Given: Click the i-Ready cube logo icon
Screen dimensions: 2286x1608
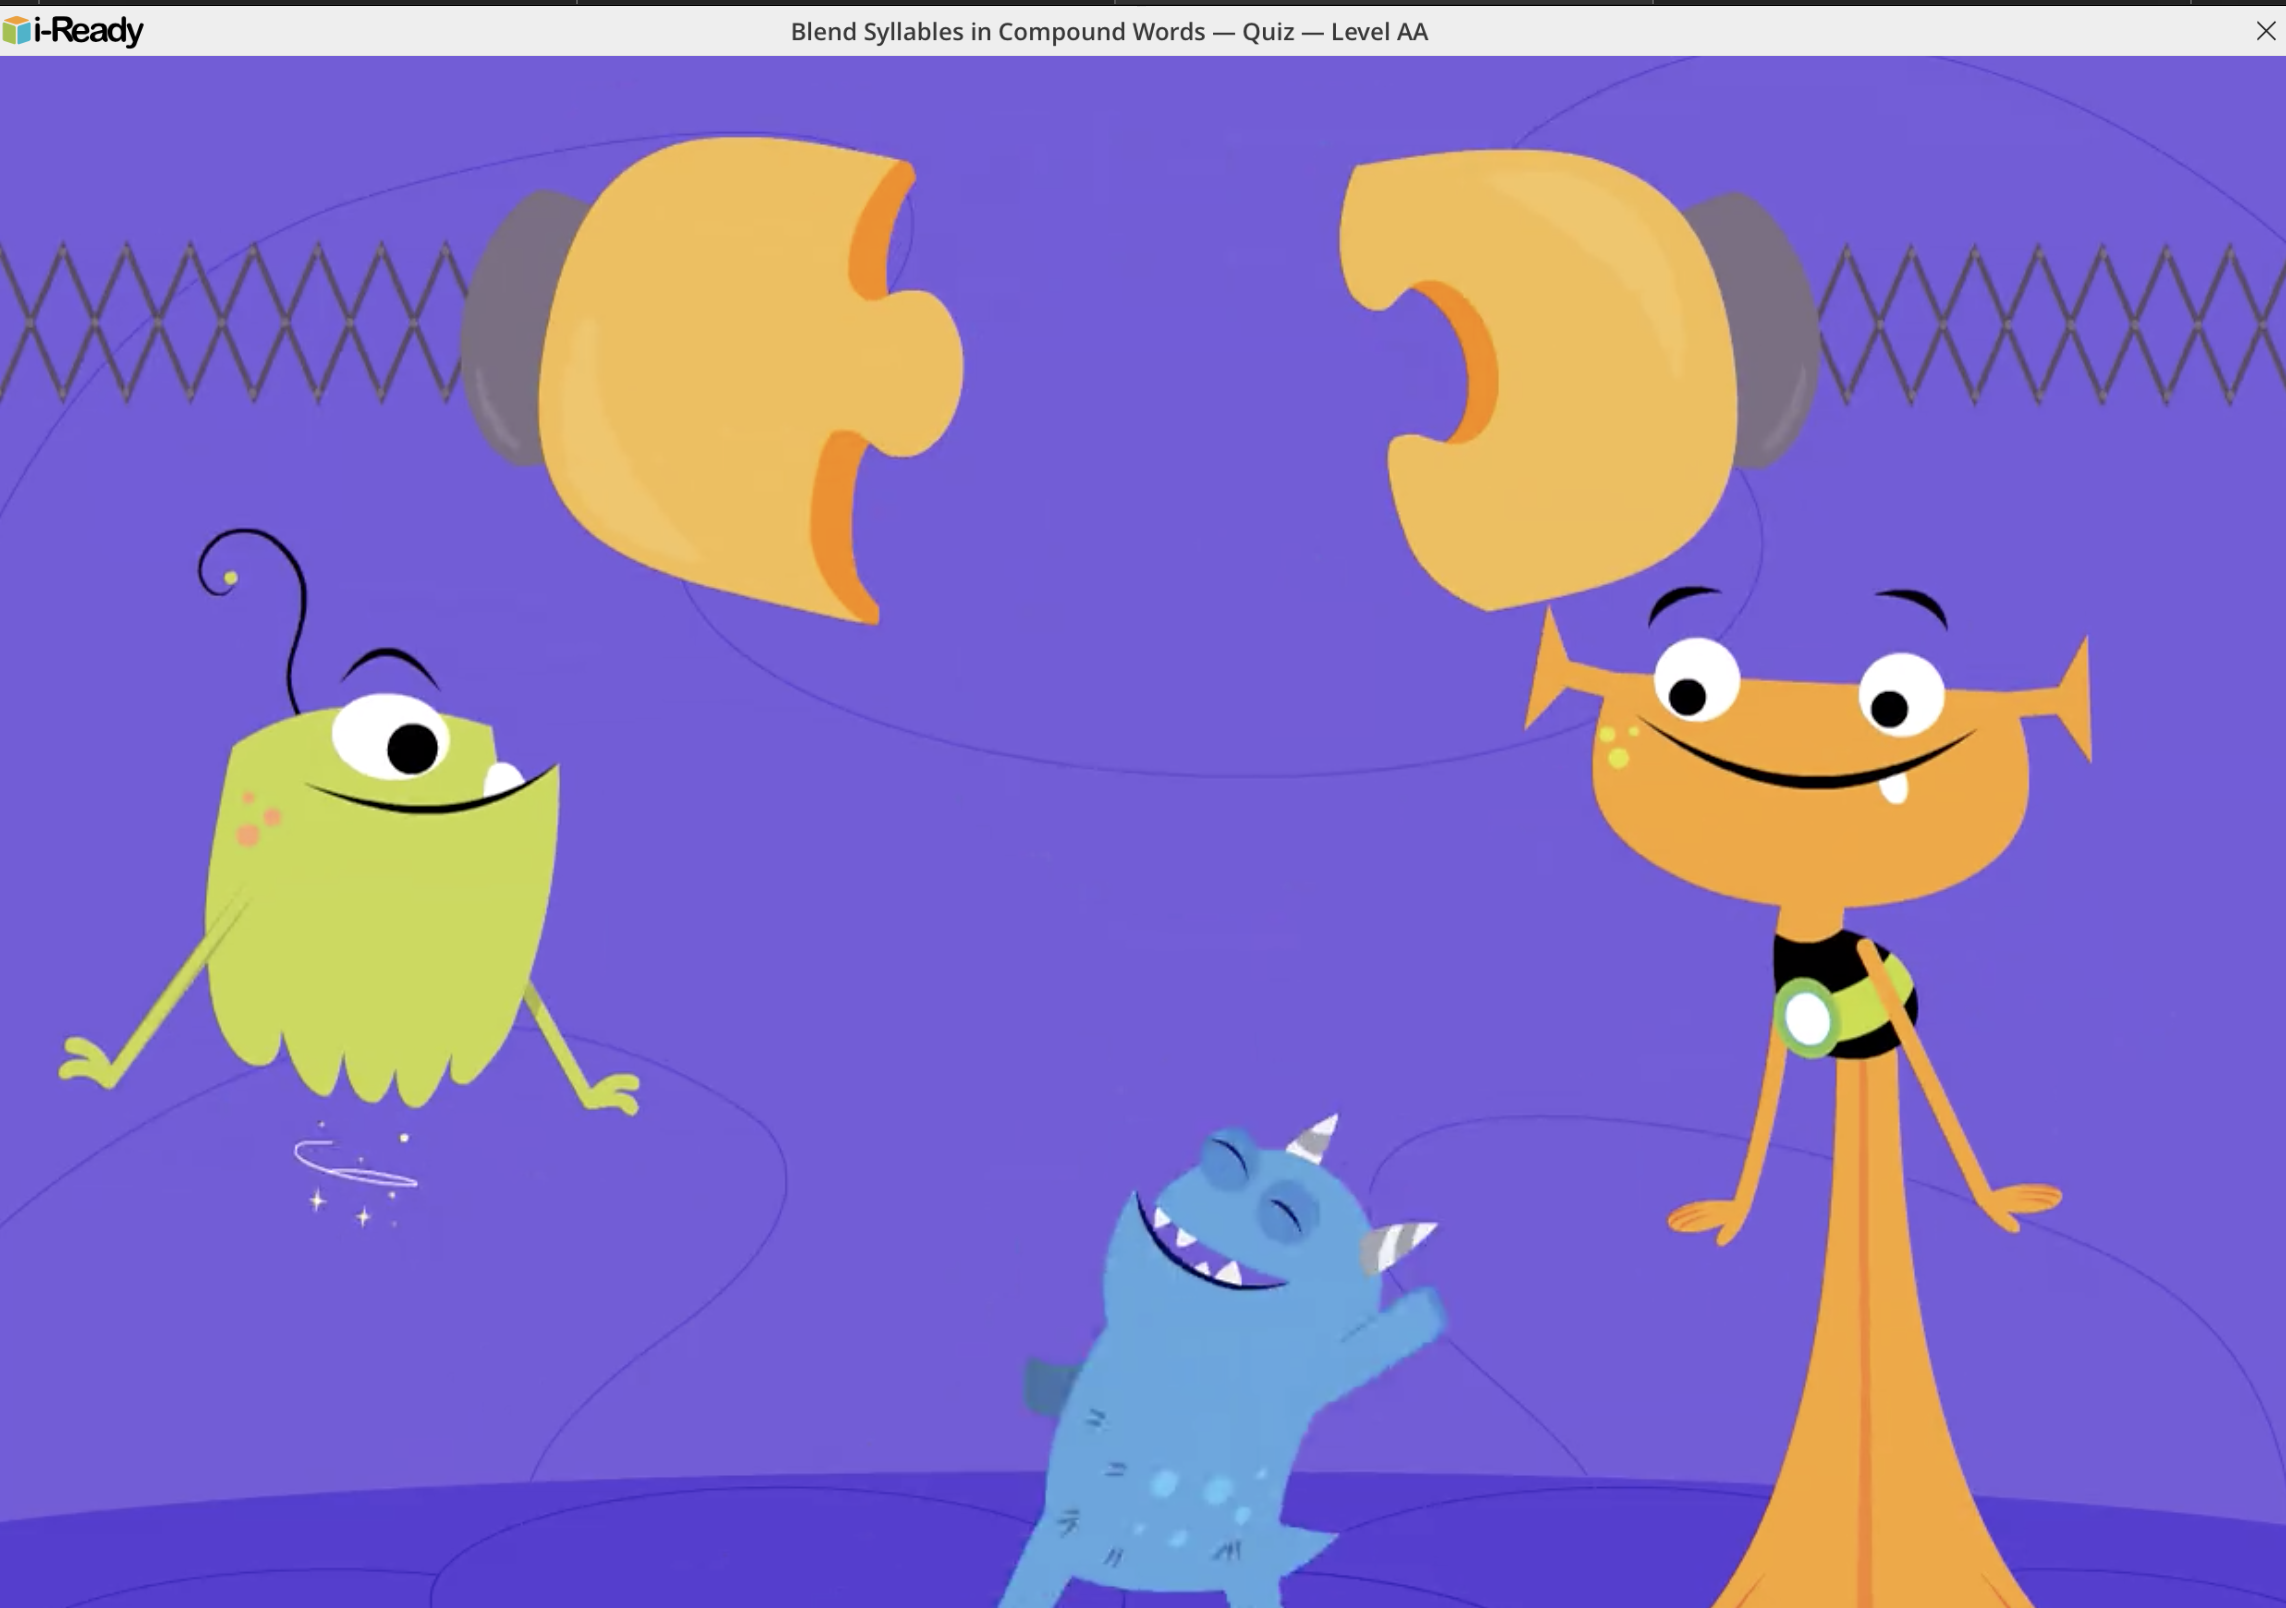Looking at the screenshot, I should click(x=16, y=31).
